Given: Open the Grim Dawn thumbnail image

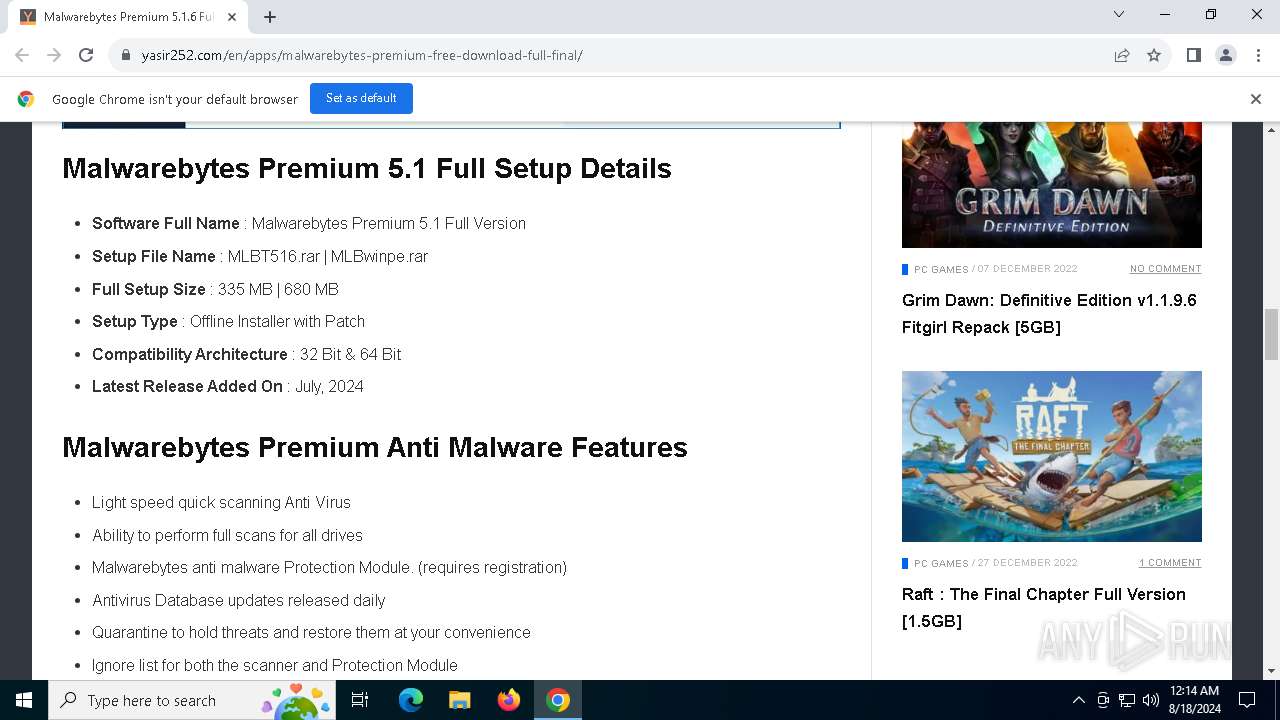Looking at the screenshot, I should point(1052,184).
